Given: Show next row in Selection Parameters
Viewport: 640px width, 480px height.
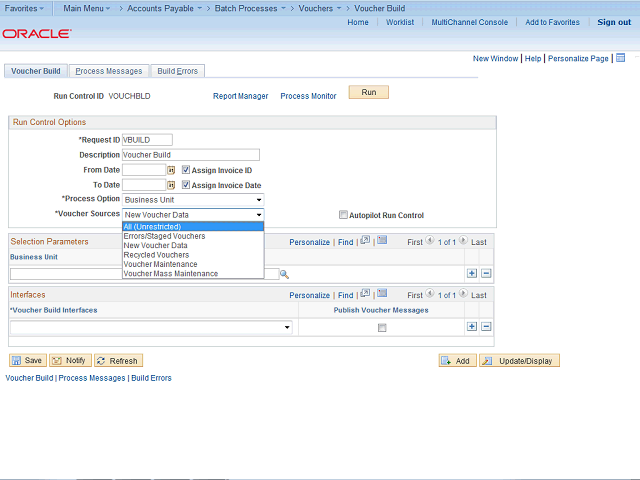Looking at the screenshot, I should coord(463,240).
